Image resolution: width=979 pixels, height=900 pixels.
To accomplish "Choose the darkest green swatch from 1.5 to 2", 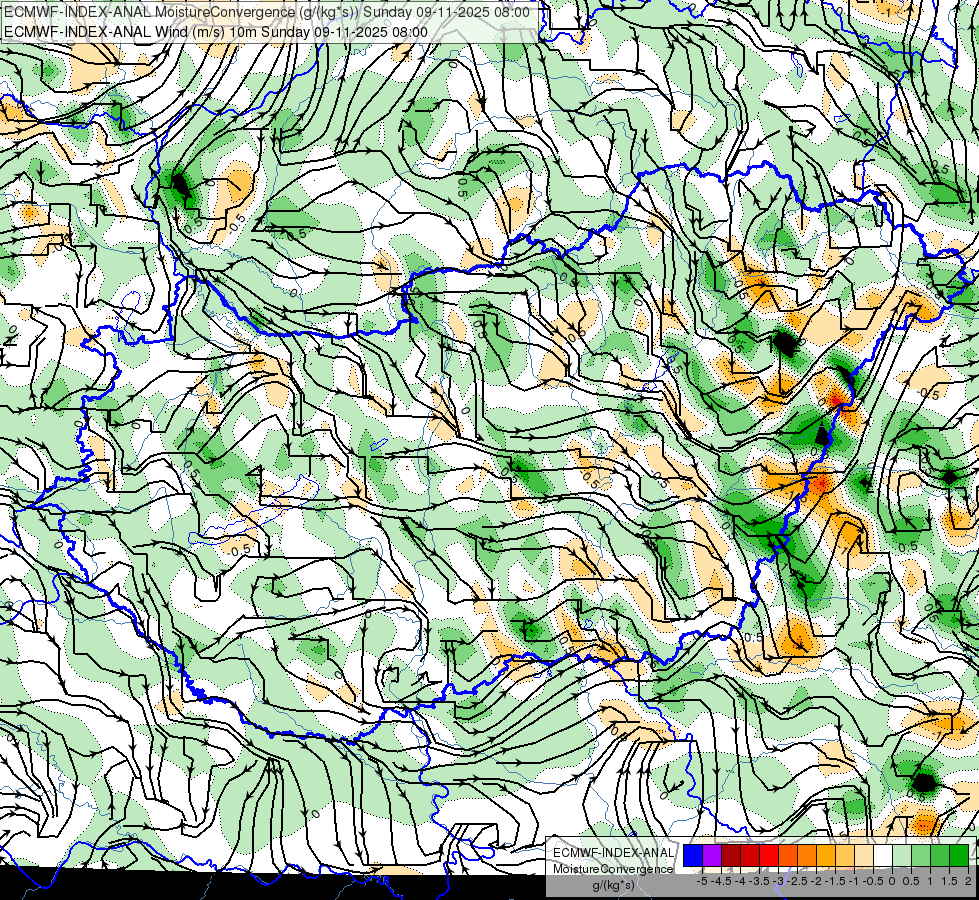I will pyautogui.click(x=959, y=855).
